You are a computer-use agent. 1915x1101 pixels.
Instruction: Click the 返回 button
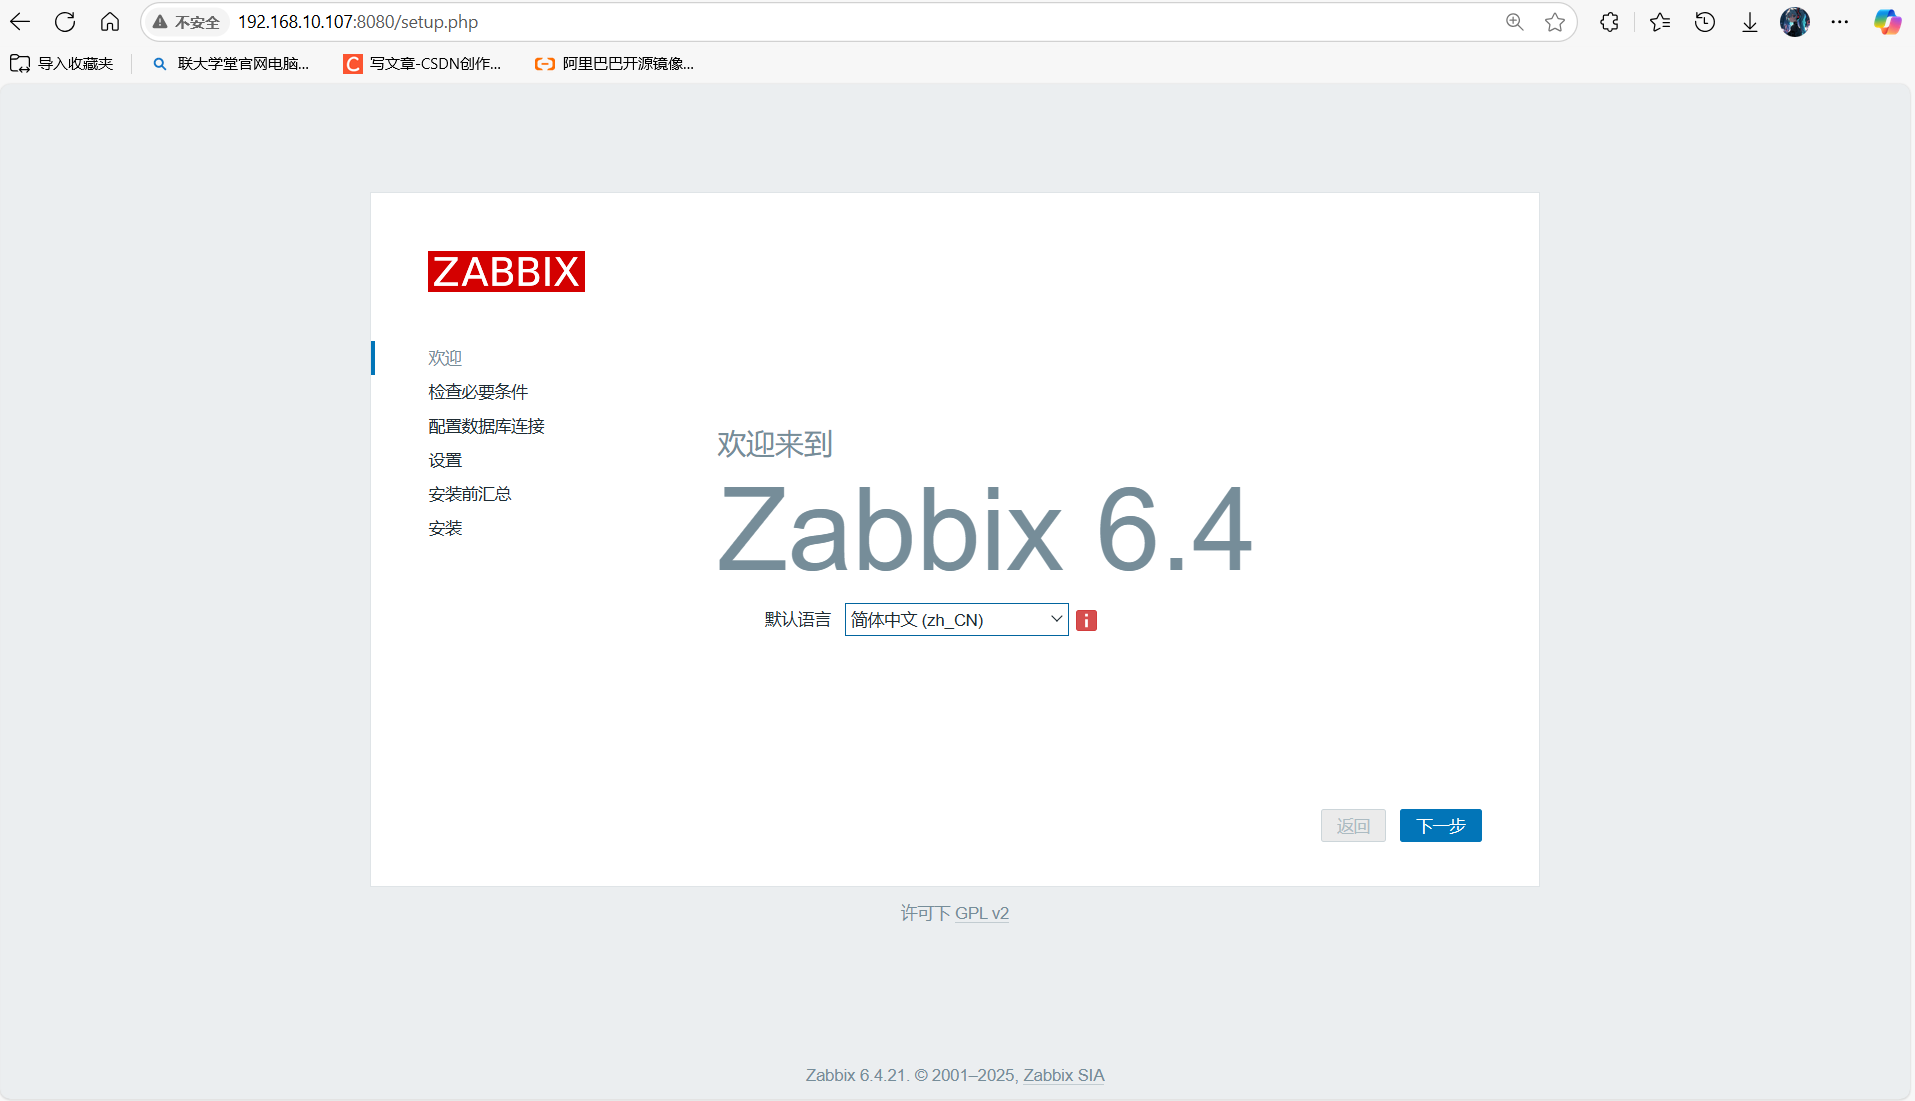click(x=1353, y=826)
